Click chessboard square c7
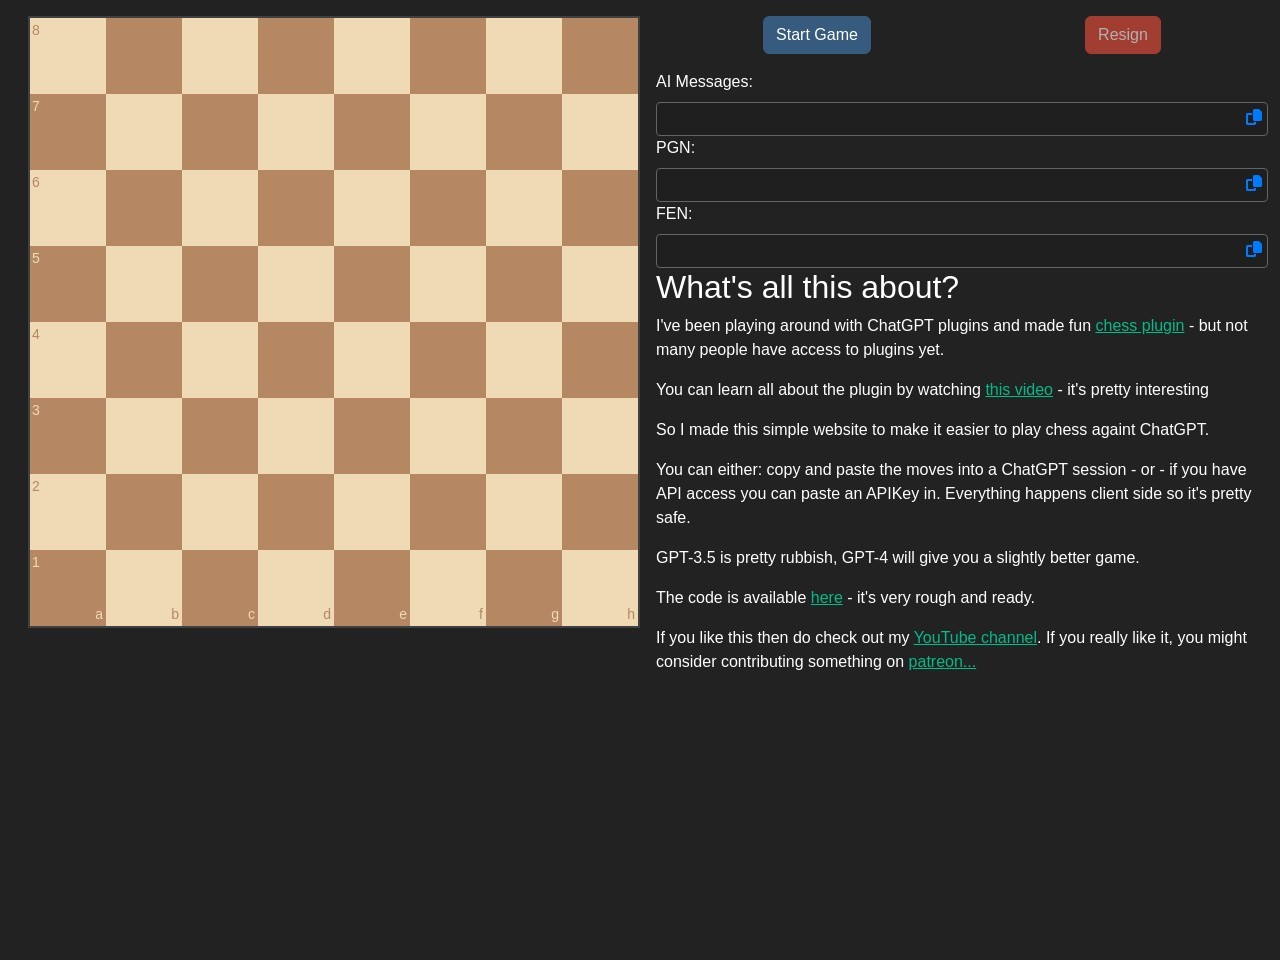This screenshot has height=960, width=1280. coord(220,132)
